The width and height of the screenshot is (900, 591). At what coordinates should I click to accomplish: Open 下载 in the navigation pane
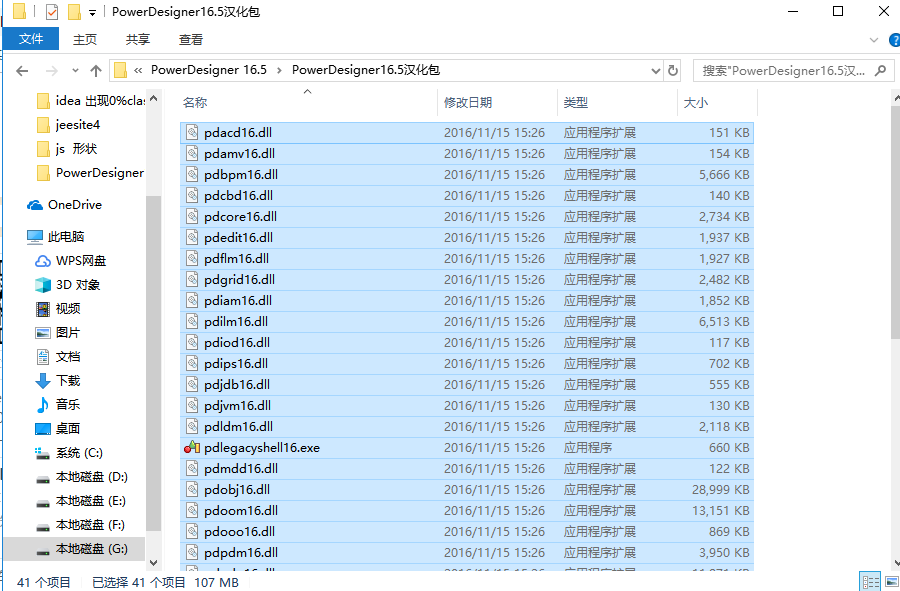57,380
